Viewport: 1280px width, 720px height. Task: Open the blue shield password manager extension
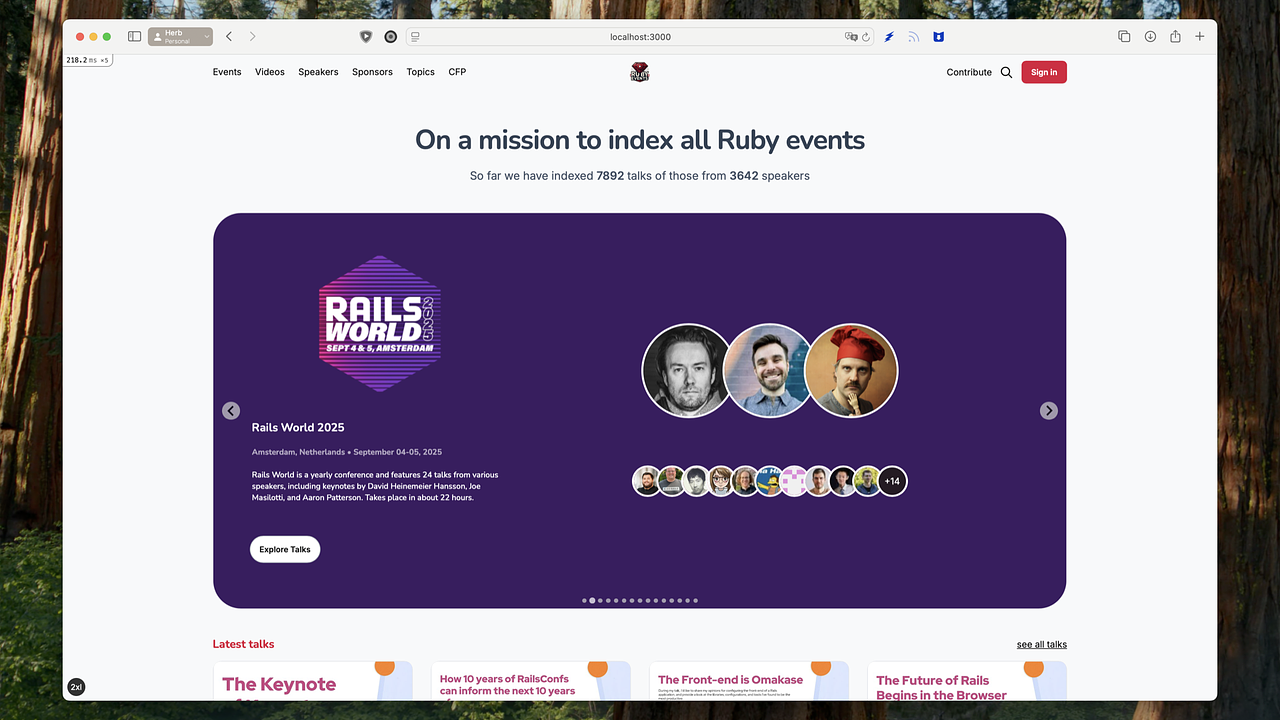tap(938, 37)
